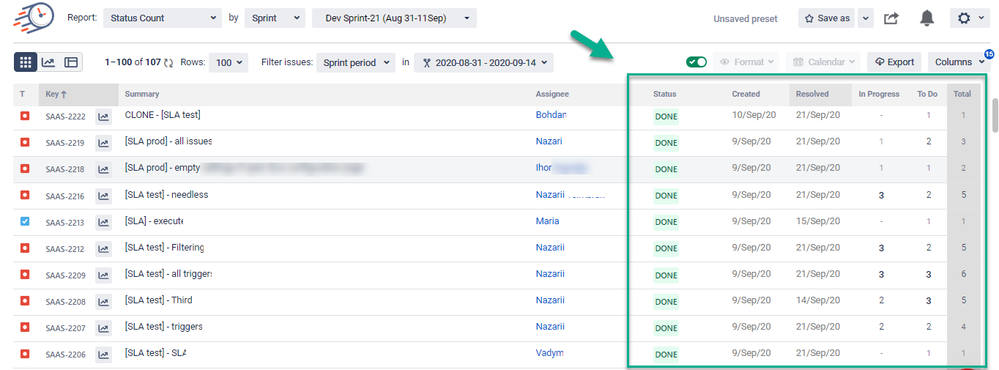Switch to chart view
Screen dimensions: 999x370
click(x=48, y=62)
